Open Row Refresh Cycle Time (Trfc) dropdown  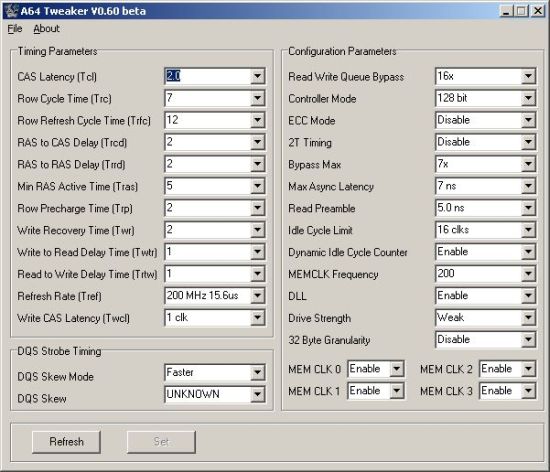point(257,120)
